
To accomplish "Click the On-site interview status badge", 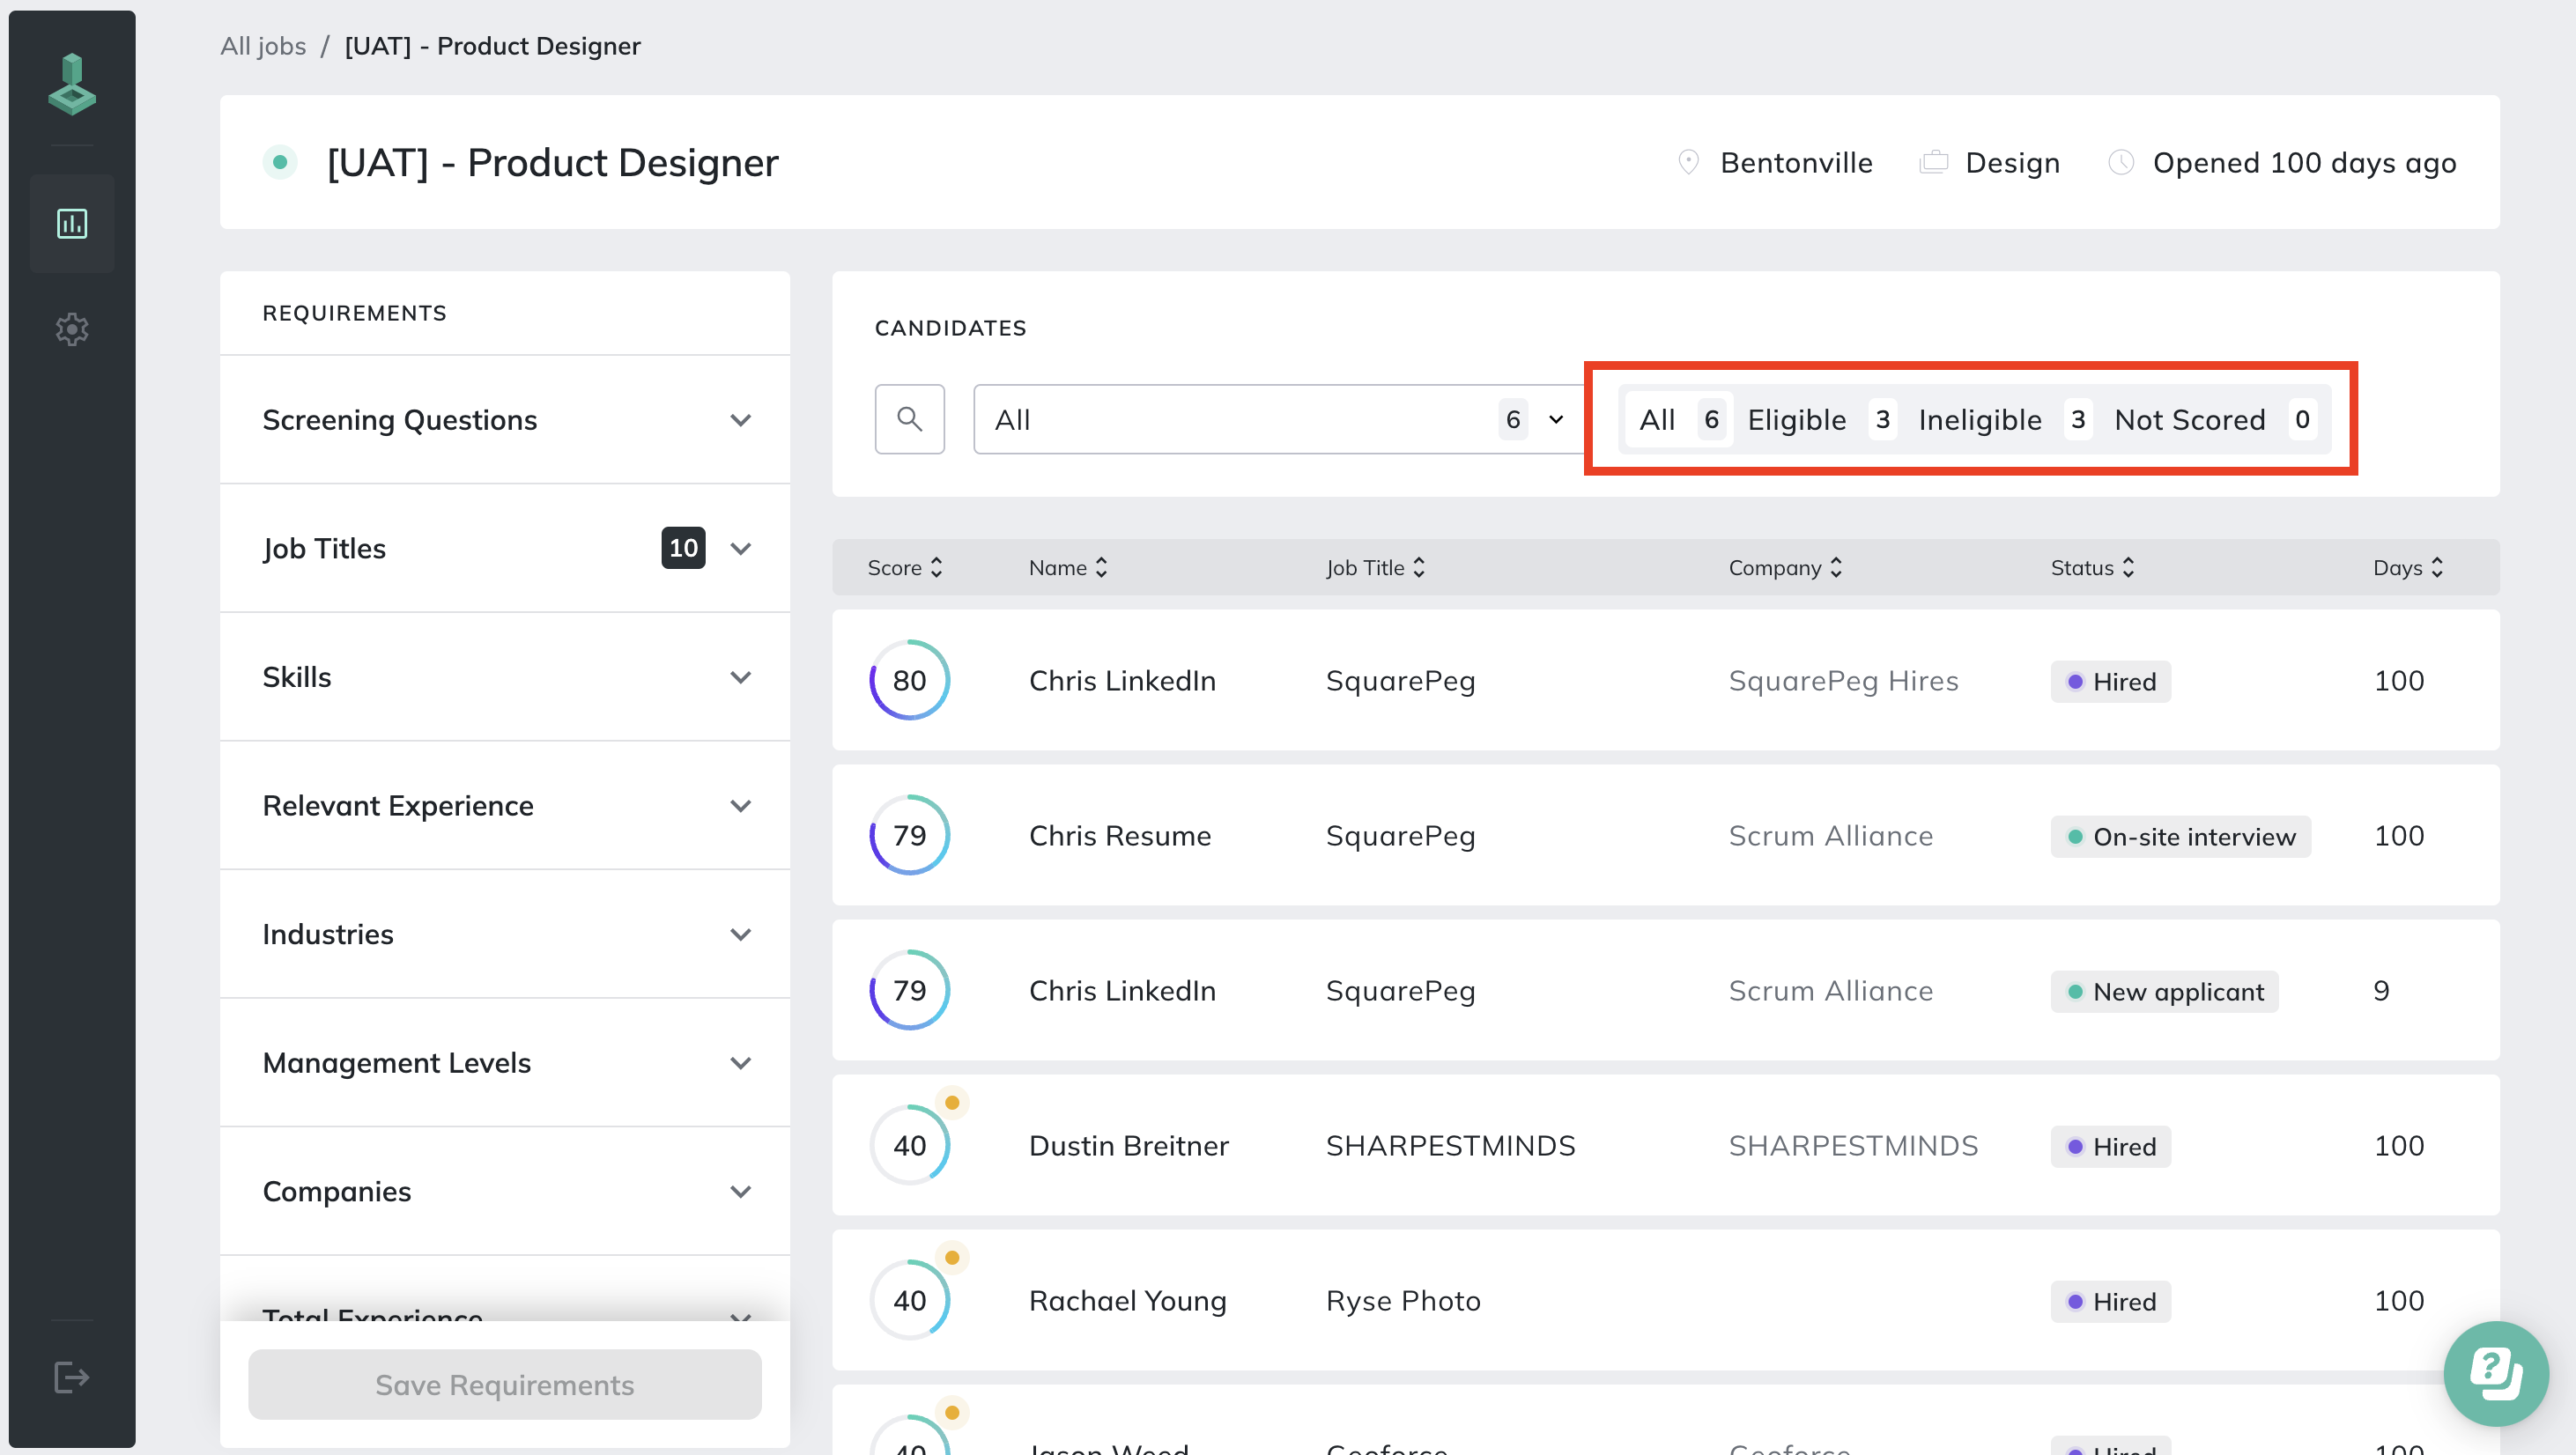I will point(2181,837).
